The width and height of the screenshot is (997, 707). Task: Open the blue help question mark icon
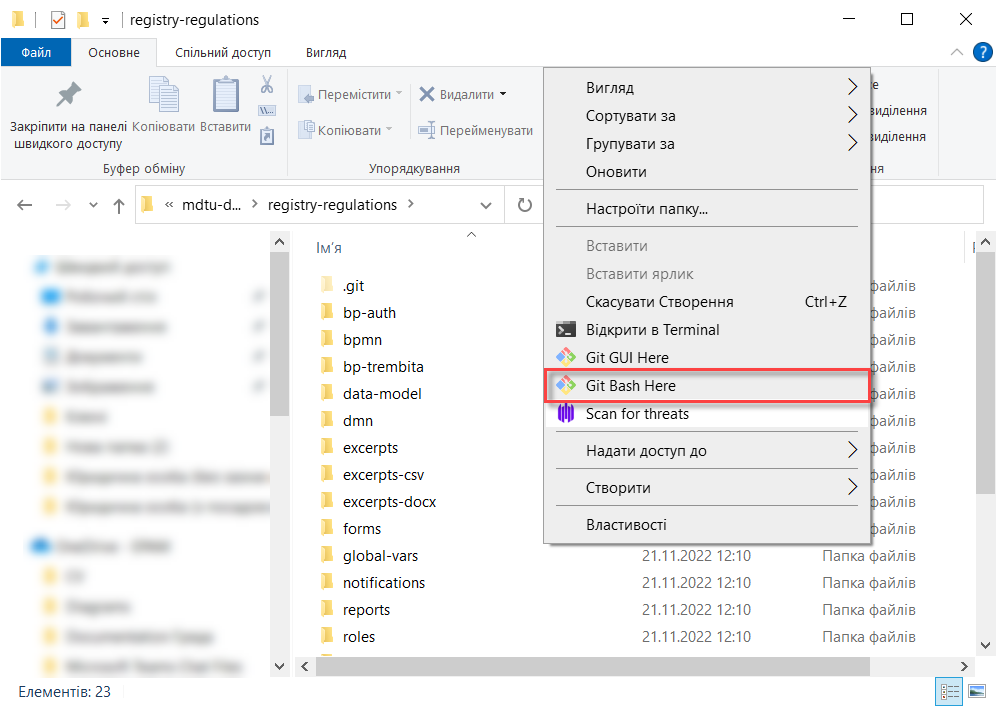click(x=982, y=52)
